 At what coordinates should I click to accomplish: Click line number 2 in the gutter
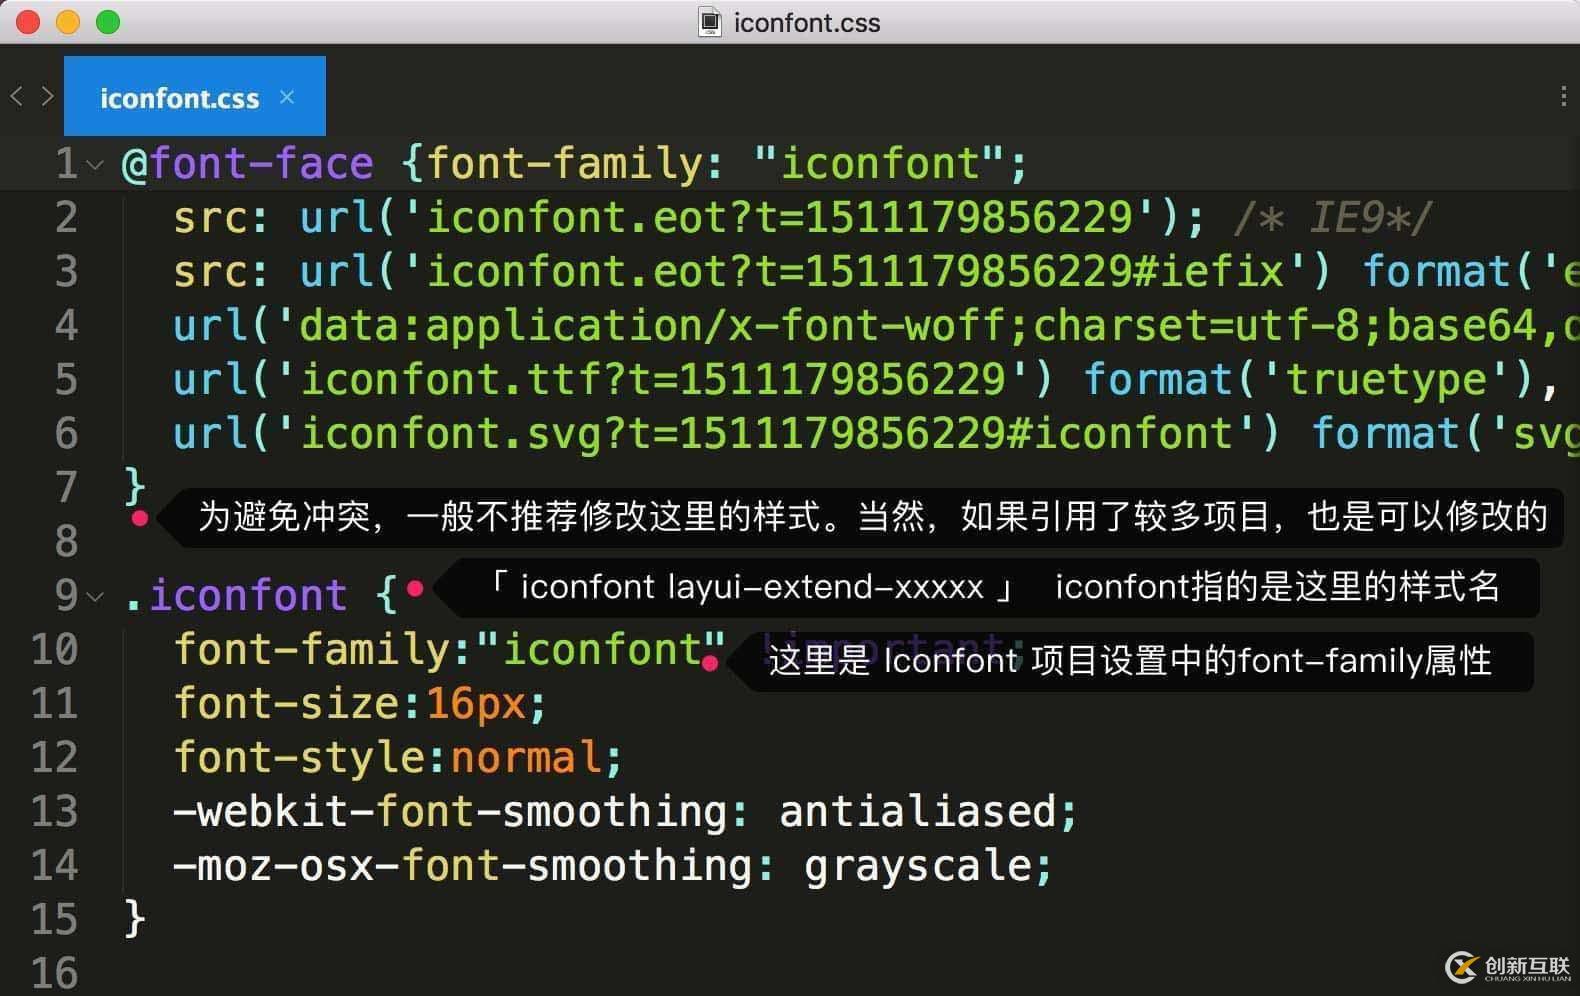[x=66, y=217]
